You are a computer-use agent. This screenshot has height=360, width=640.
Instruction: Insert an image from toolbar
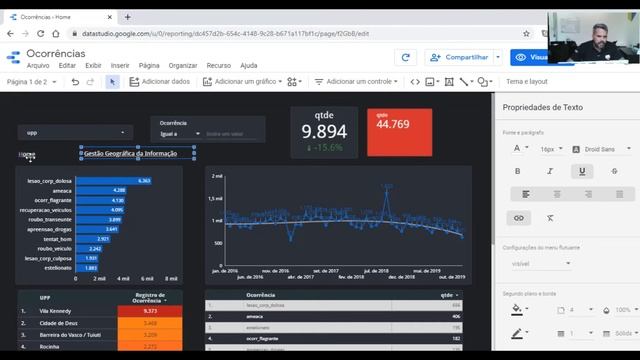pyautogui.click(x=431, y=82)
